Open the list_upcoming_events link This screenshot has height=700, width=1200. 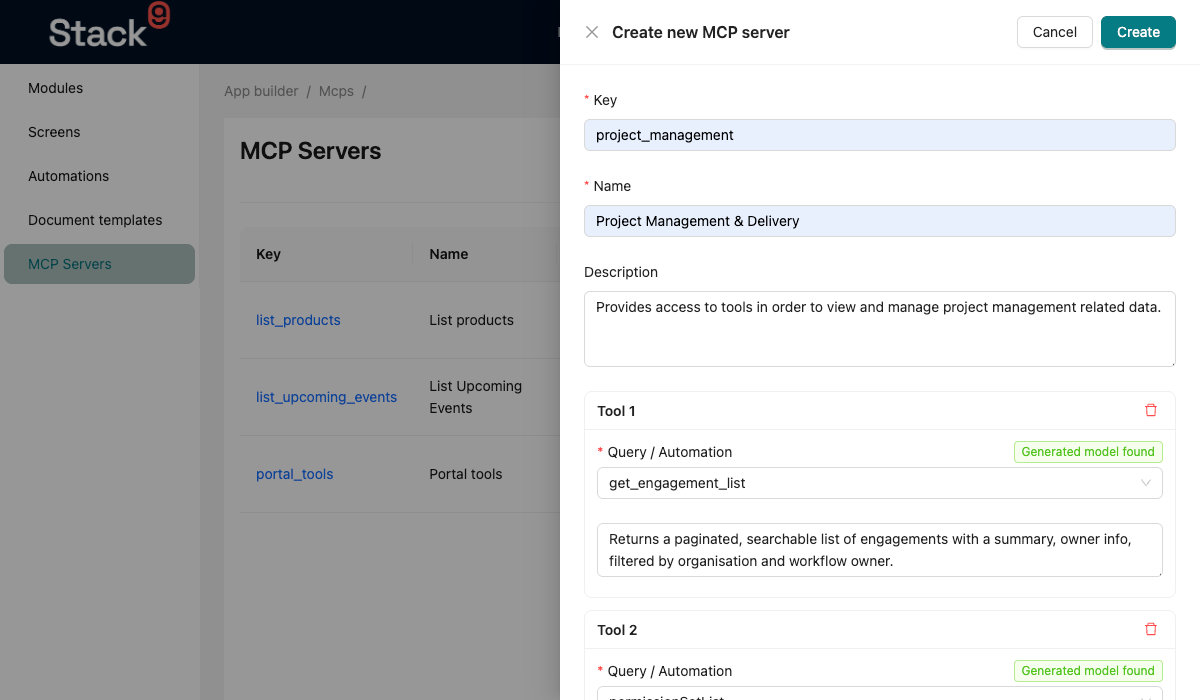point(326,397)
